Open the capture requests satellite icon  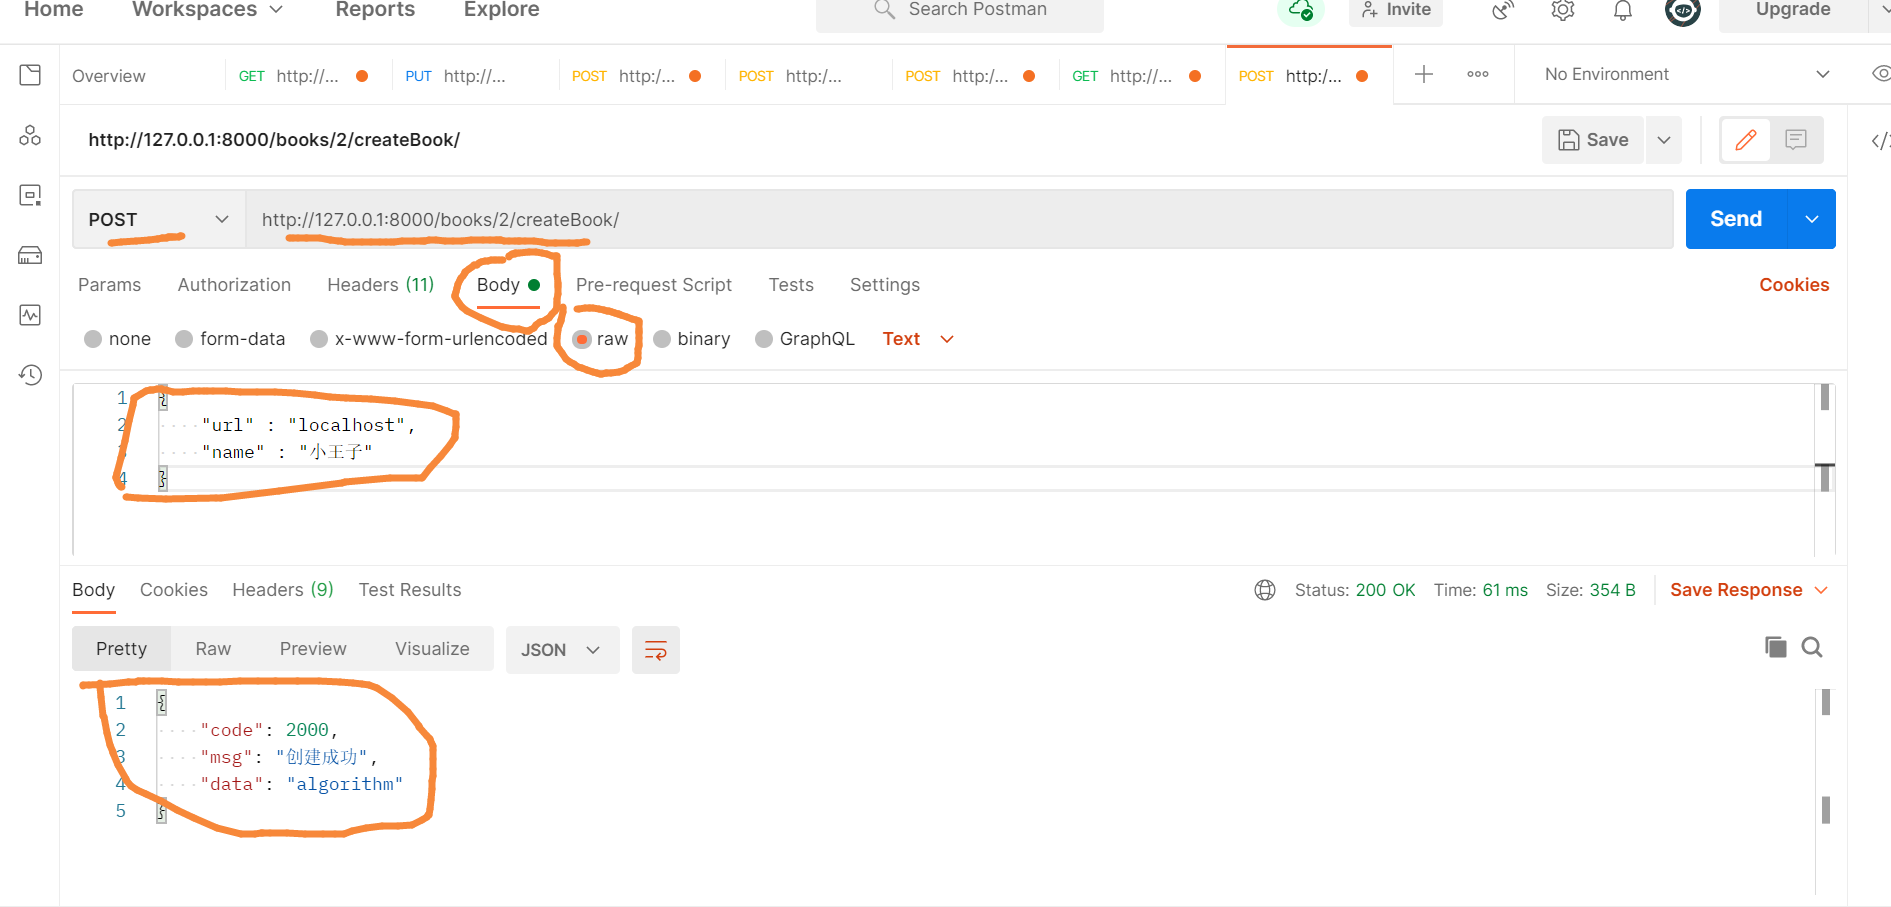(1503, 10)
